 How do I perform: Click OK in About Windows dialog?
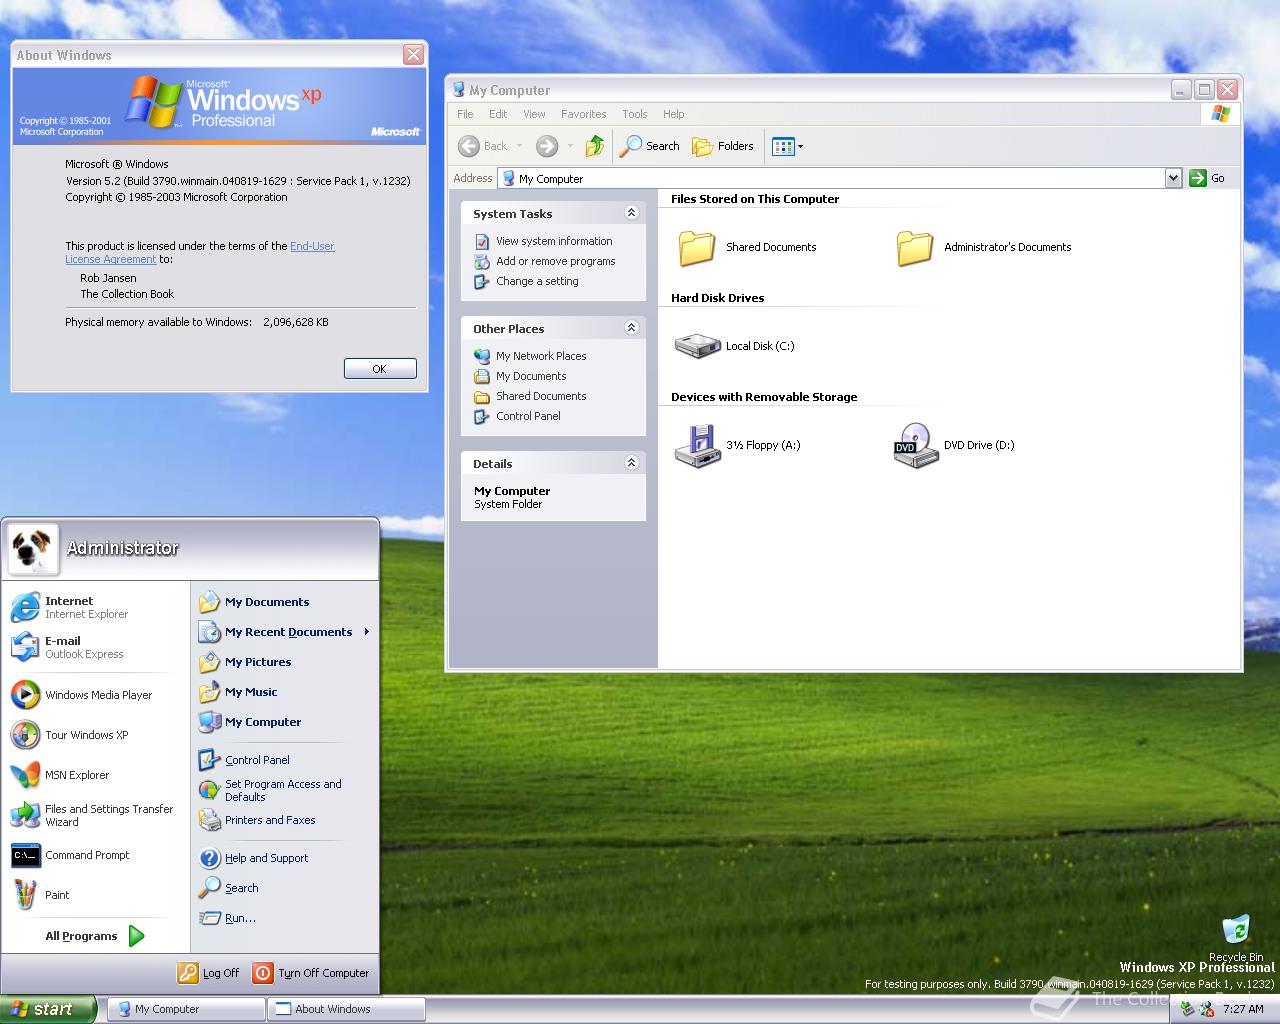pos(380,369)
